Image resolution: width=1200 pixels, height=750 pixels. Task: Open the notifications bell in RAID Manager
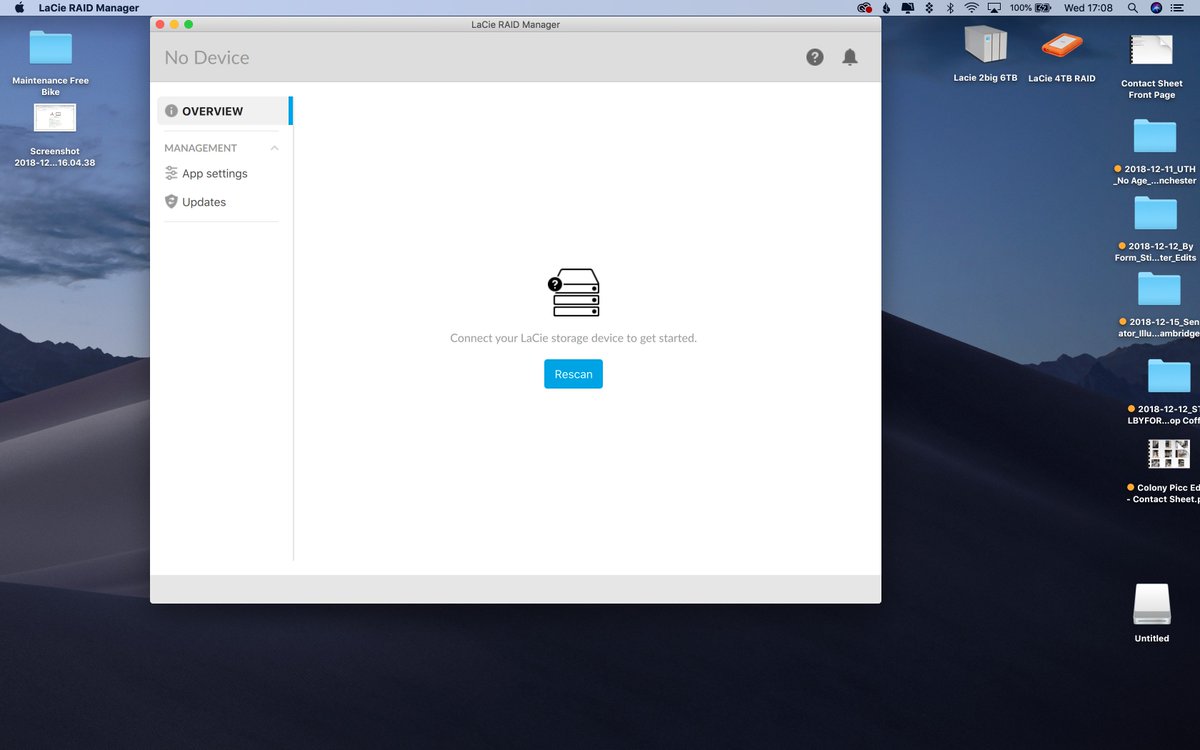coord(850,57)
